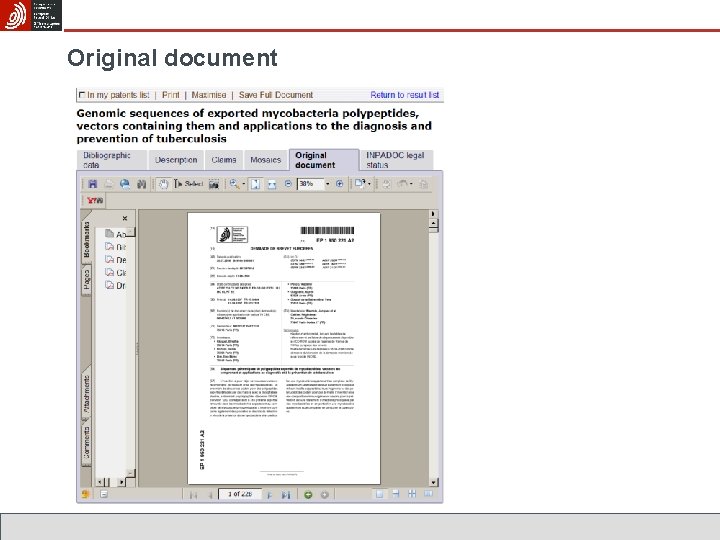Set view to Fit Page
The height and width of the screenshot is (540, 720).
255,184
